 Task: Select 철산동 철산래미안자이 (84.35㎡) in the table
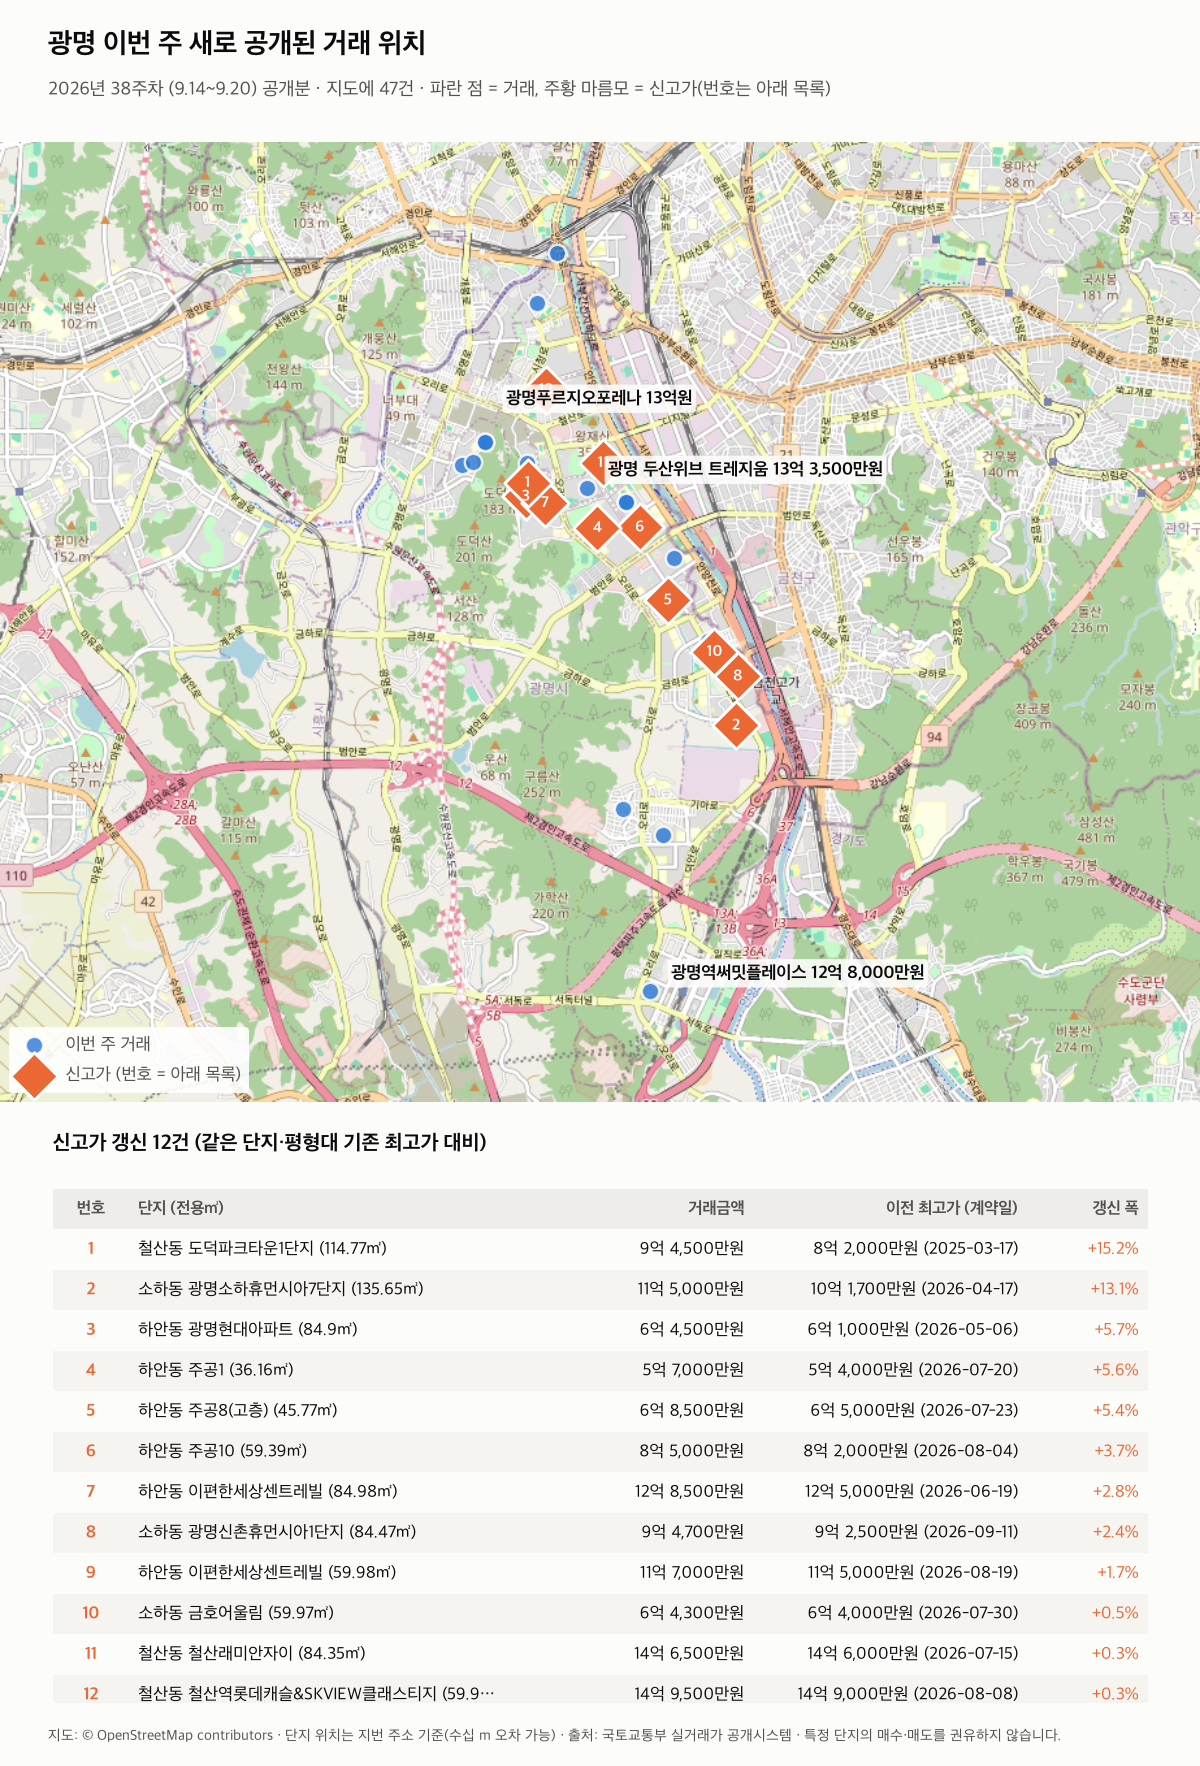(x=252, y=1653)
